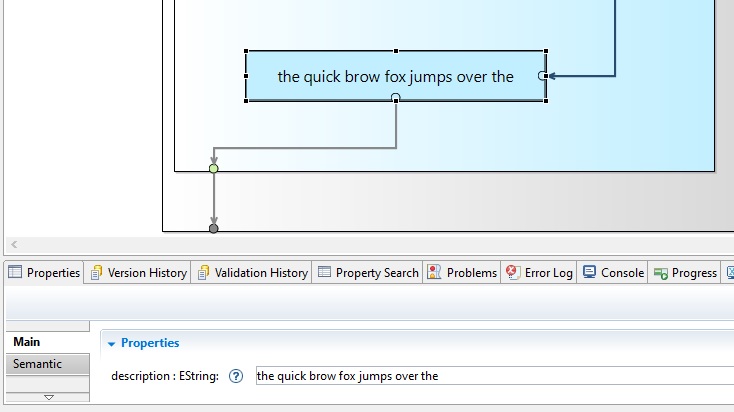This screenshot has height=412, width=734.
Task: Switch to the Console tab
Action: pyautogui.click(x=613, y=272)
